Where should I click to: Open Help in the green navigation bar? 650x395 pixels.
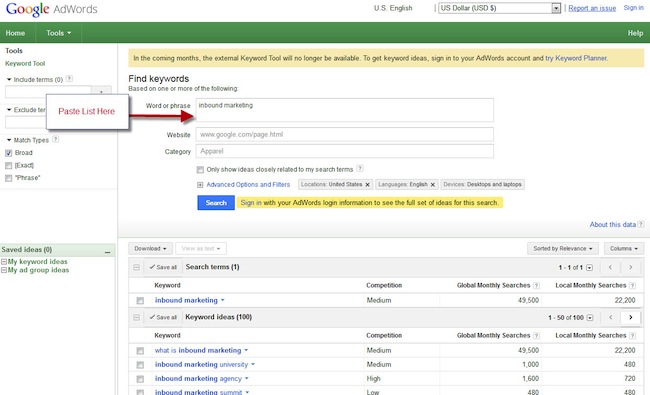point(635,33)
